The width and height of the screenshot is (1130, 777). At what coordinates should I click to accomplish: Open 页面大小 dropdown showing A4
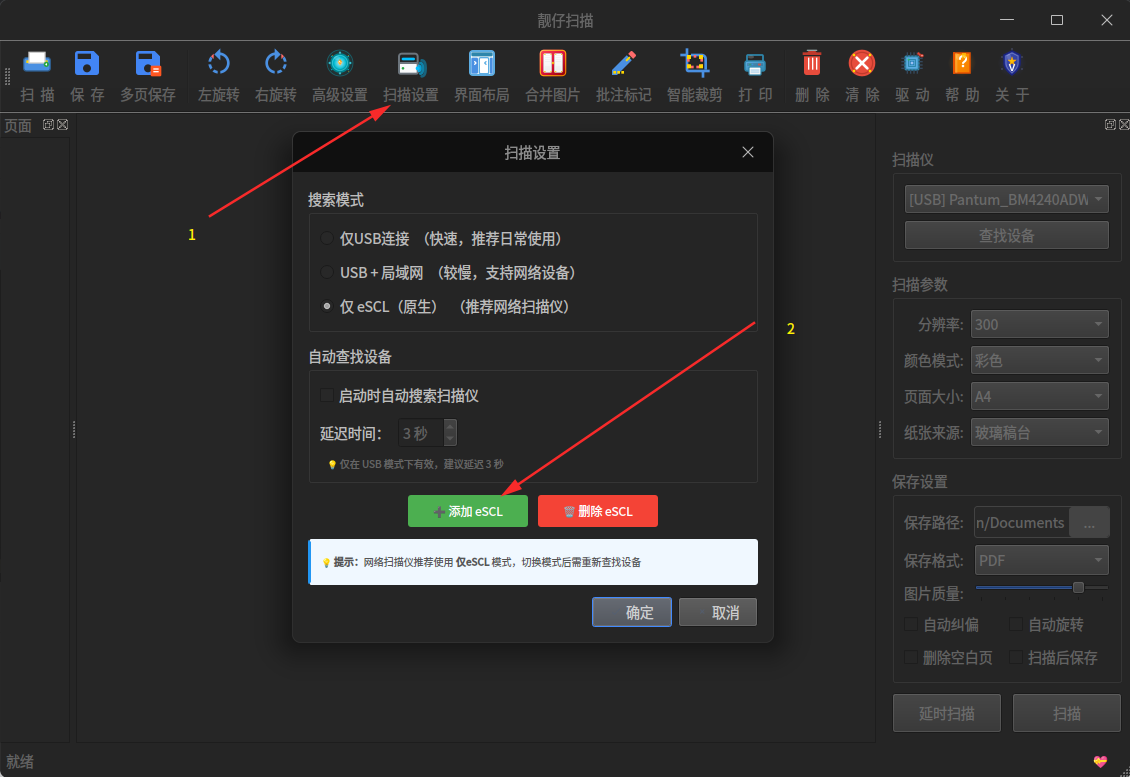(x=1039, y=396)
